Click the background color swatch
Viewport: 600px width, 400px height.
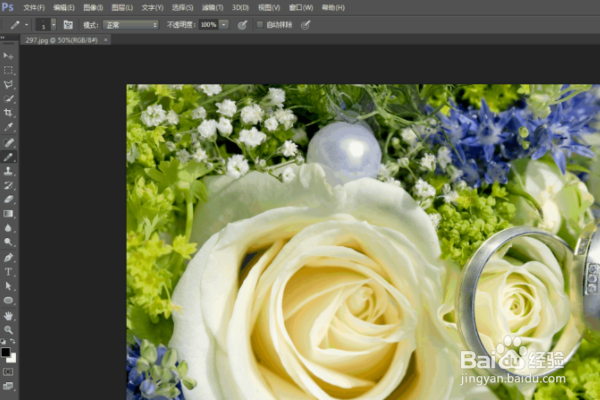(x=13, y=359)
